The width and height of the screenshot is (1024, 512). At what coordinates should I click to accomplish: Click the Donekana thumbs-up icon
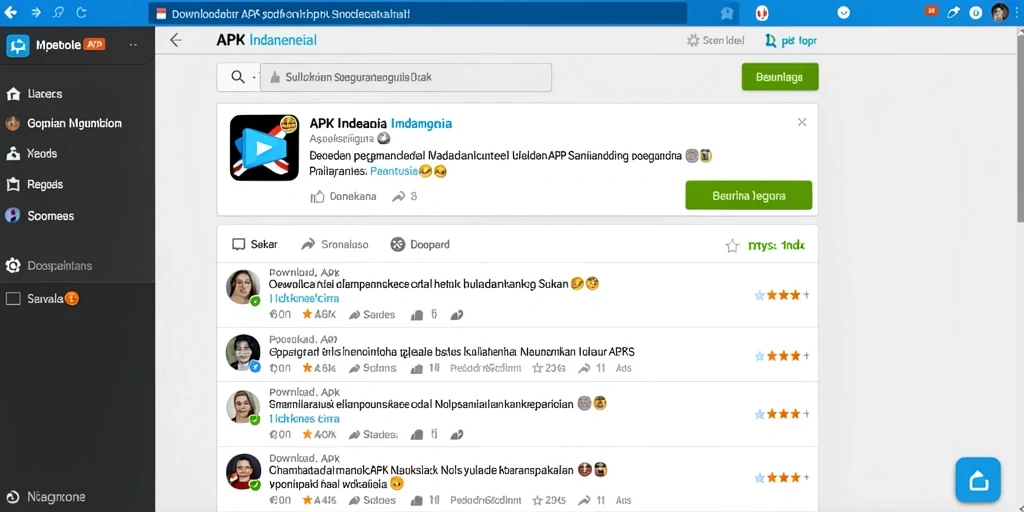click(317, 196)
